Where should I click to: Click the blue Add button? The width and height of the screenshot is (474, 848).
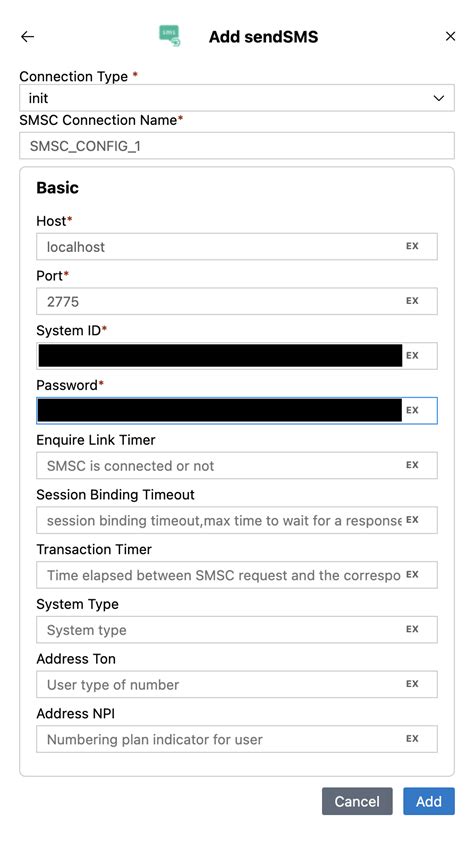pos(429,801)
